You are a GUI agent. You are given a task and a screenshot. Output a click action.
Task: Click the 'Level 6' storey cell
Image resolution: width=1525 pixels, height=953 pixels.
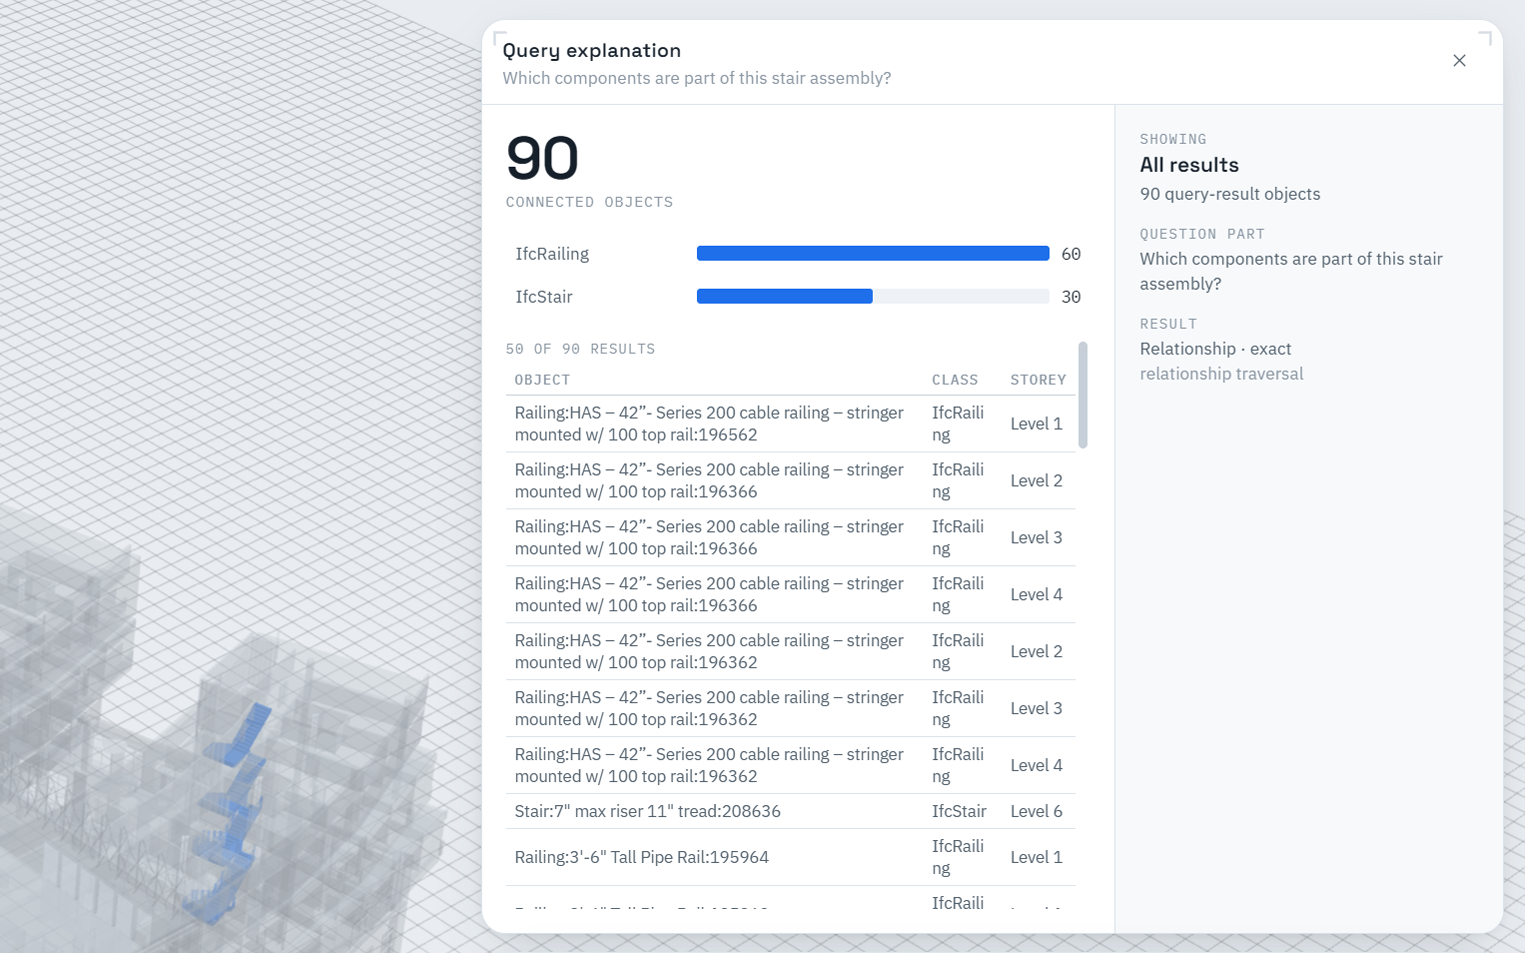(1036, 812)
